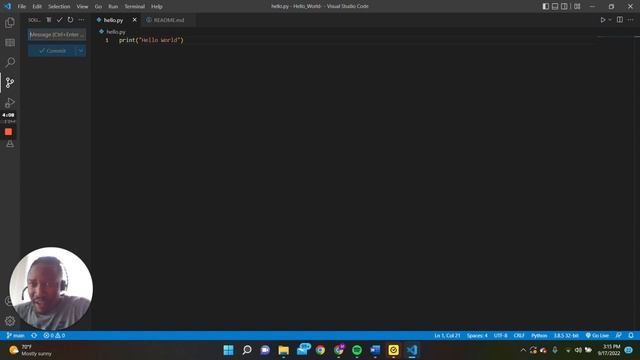Open source control More Actions ellipsis
The image size is (640, 360).
coord(81,20)
